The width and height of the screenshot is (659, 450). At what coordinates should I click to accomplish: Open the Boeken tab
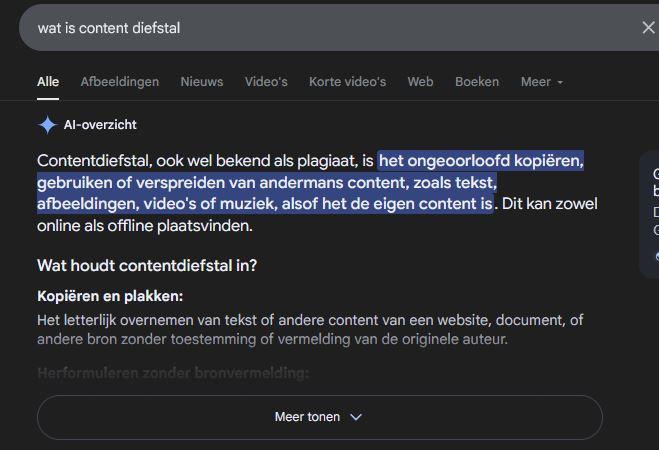tap(477, 82)
